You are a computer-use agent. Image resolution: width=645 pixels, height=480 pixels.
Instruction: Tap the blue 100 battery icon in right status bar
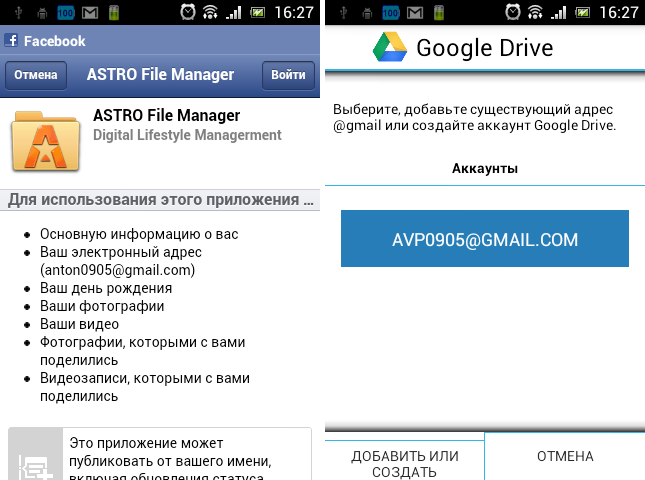pyautogui.click(x=391, y=13)
